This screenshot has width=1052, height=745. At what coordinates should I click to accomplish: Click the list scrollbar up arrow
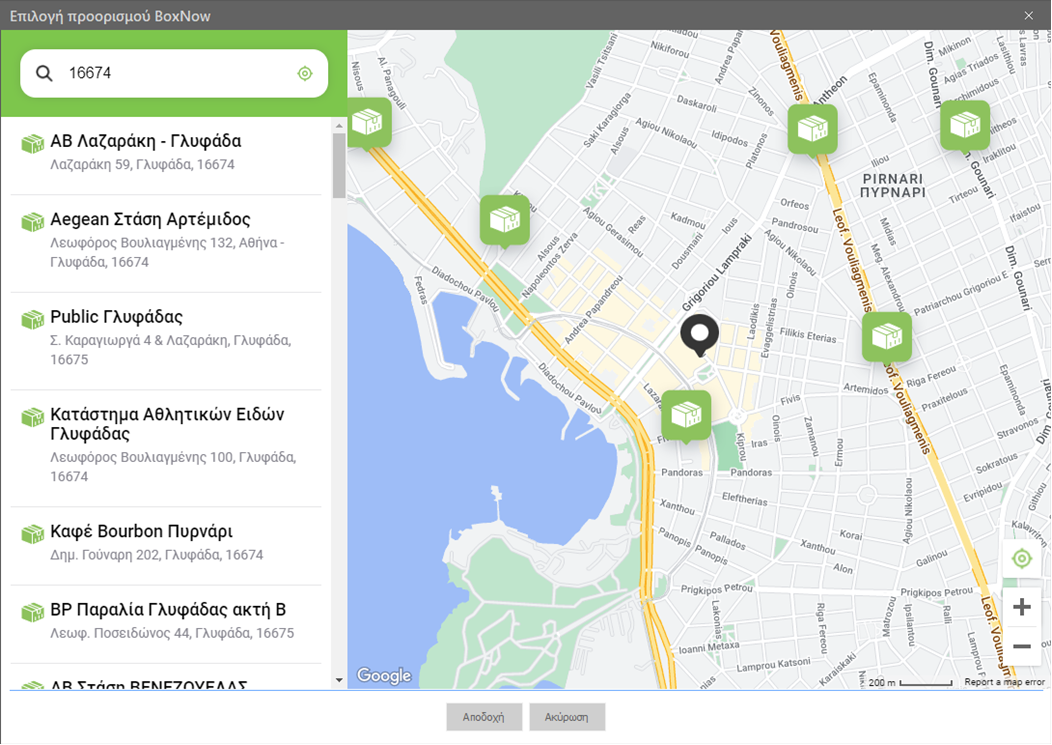339,126
